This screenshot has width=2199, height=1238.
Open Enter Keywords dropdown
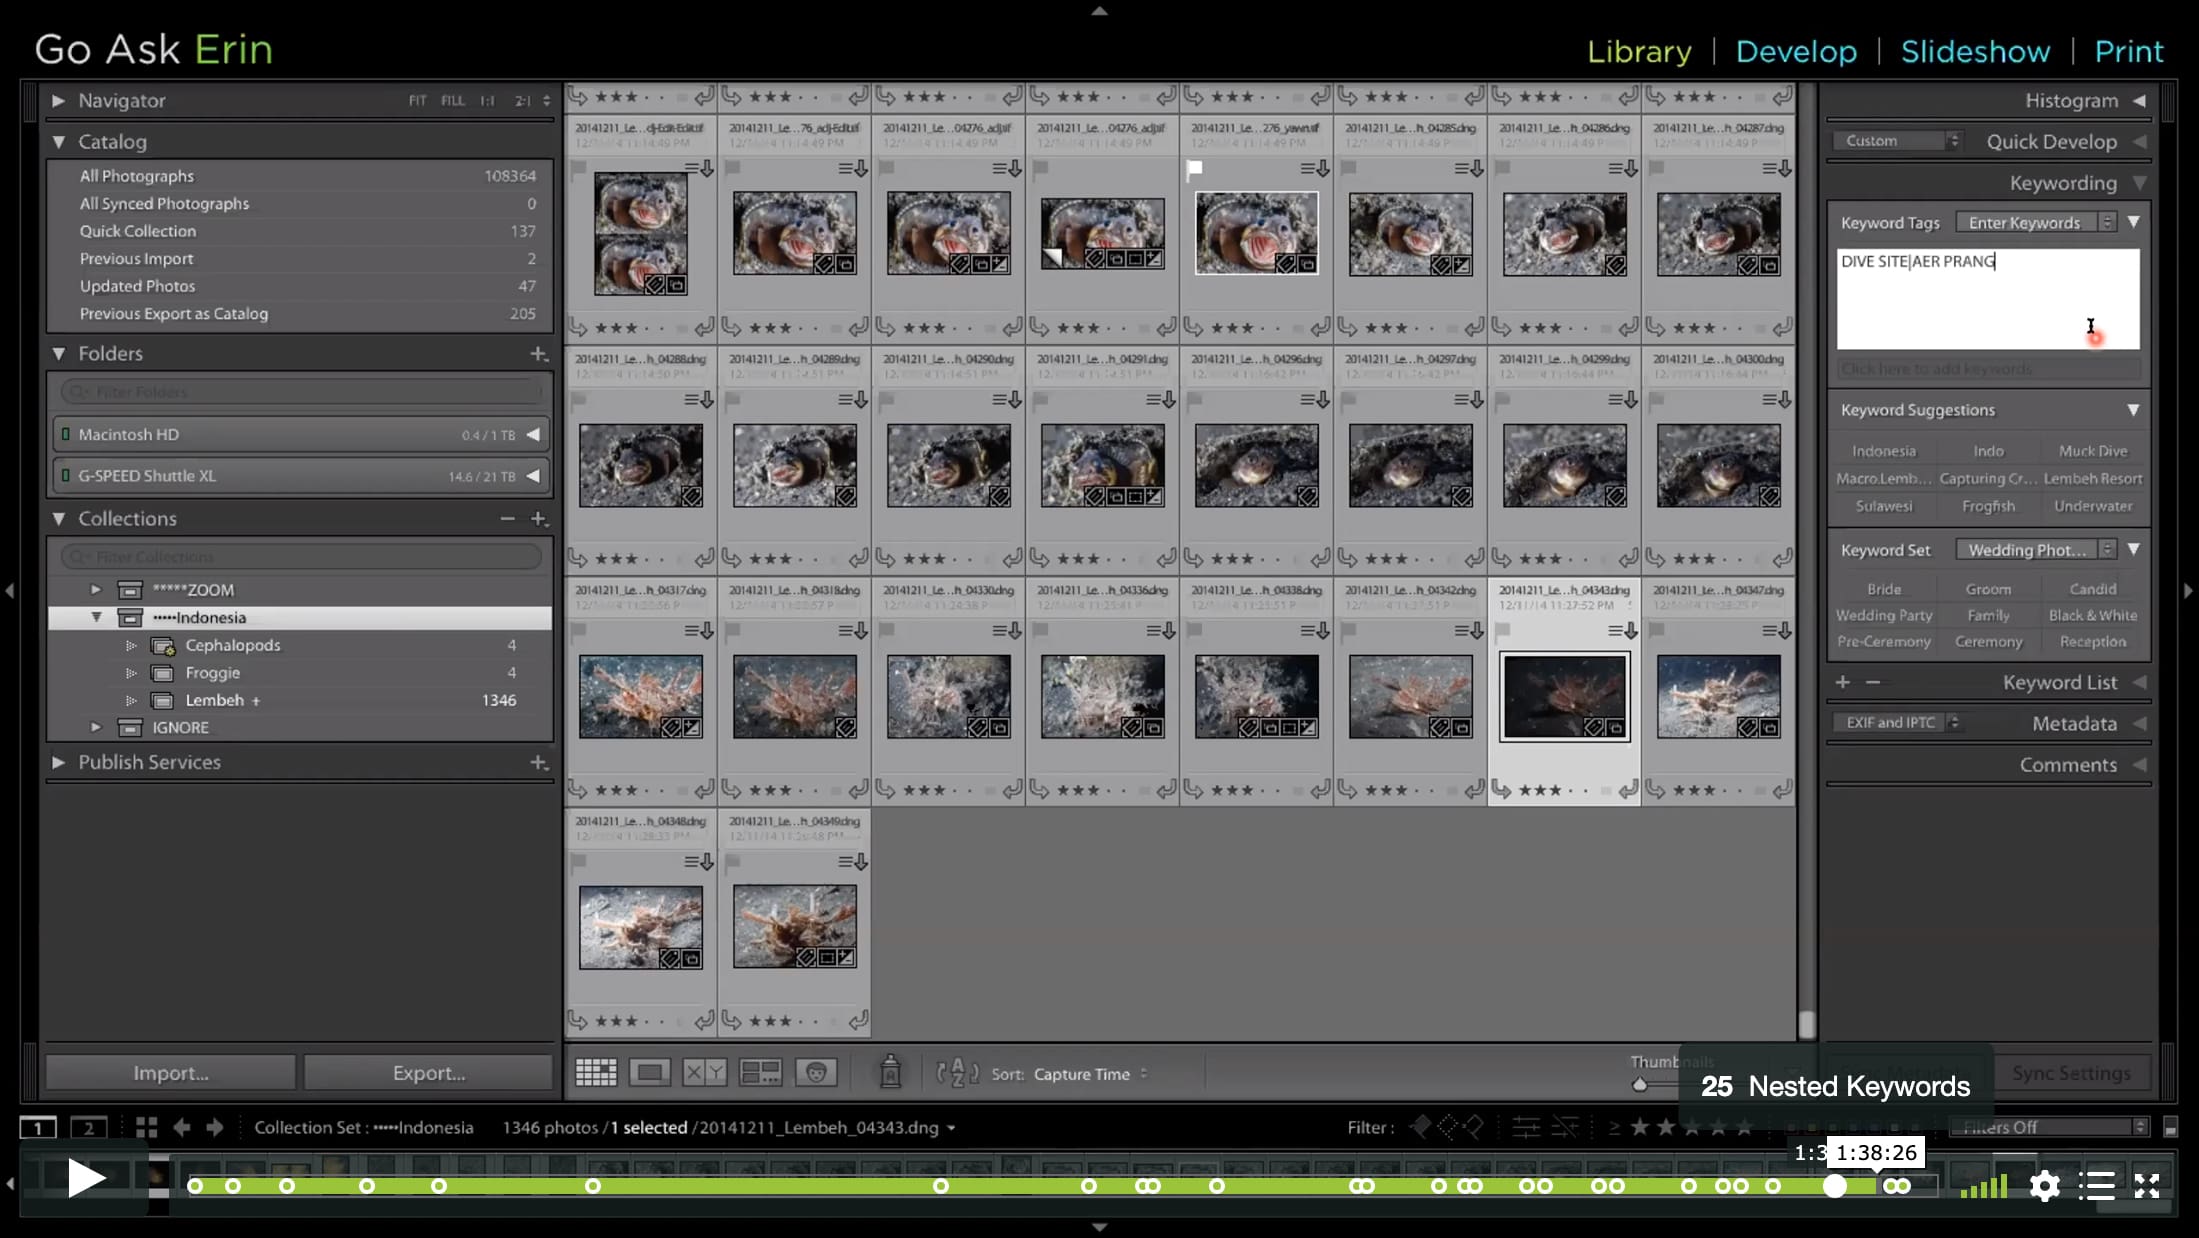pos(2036,223)
